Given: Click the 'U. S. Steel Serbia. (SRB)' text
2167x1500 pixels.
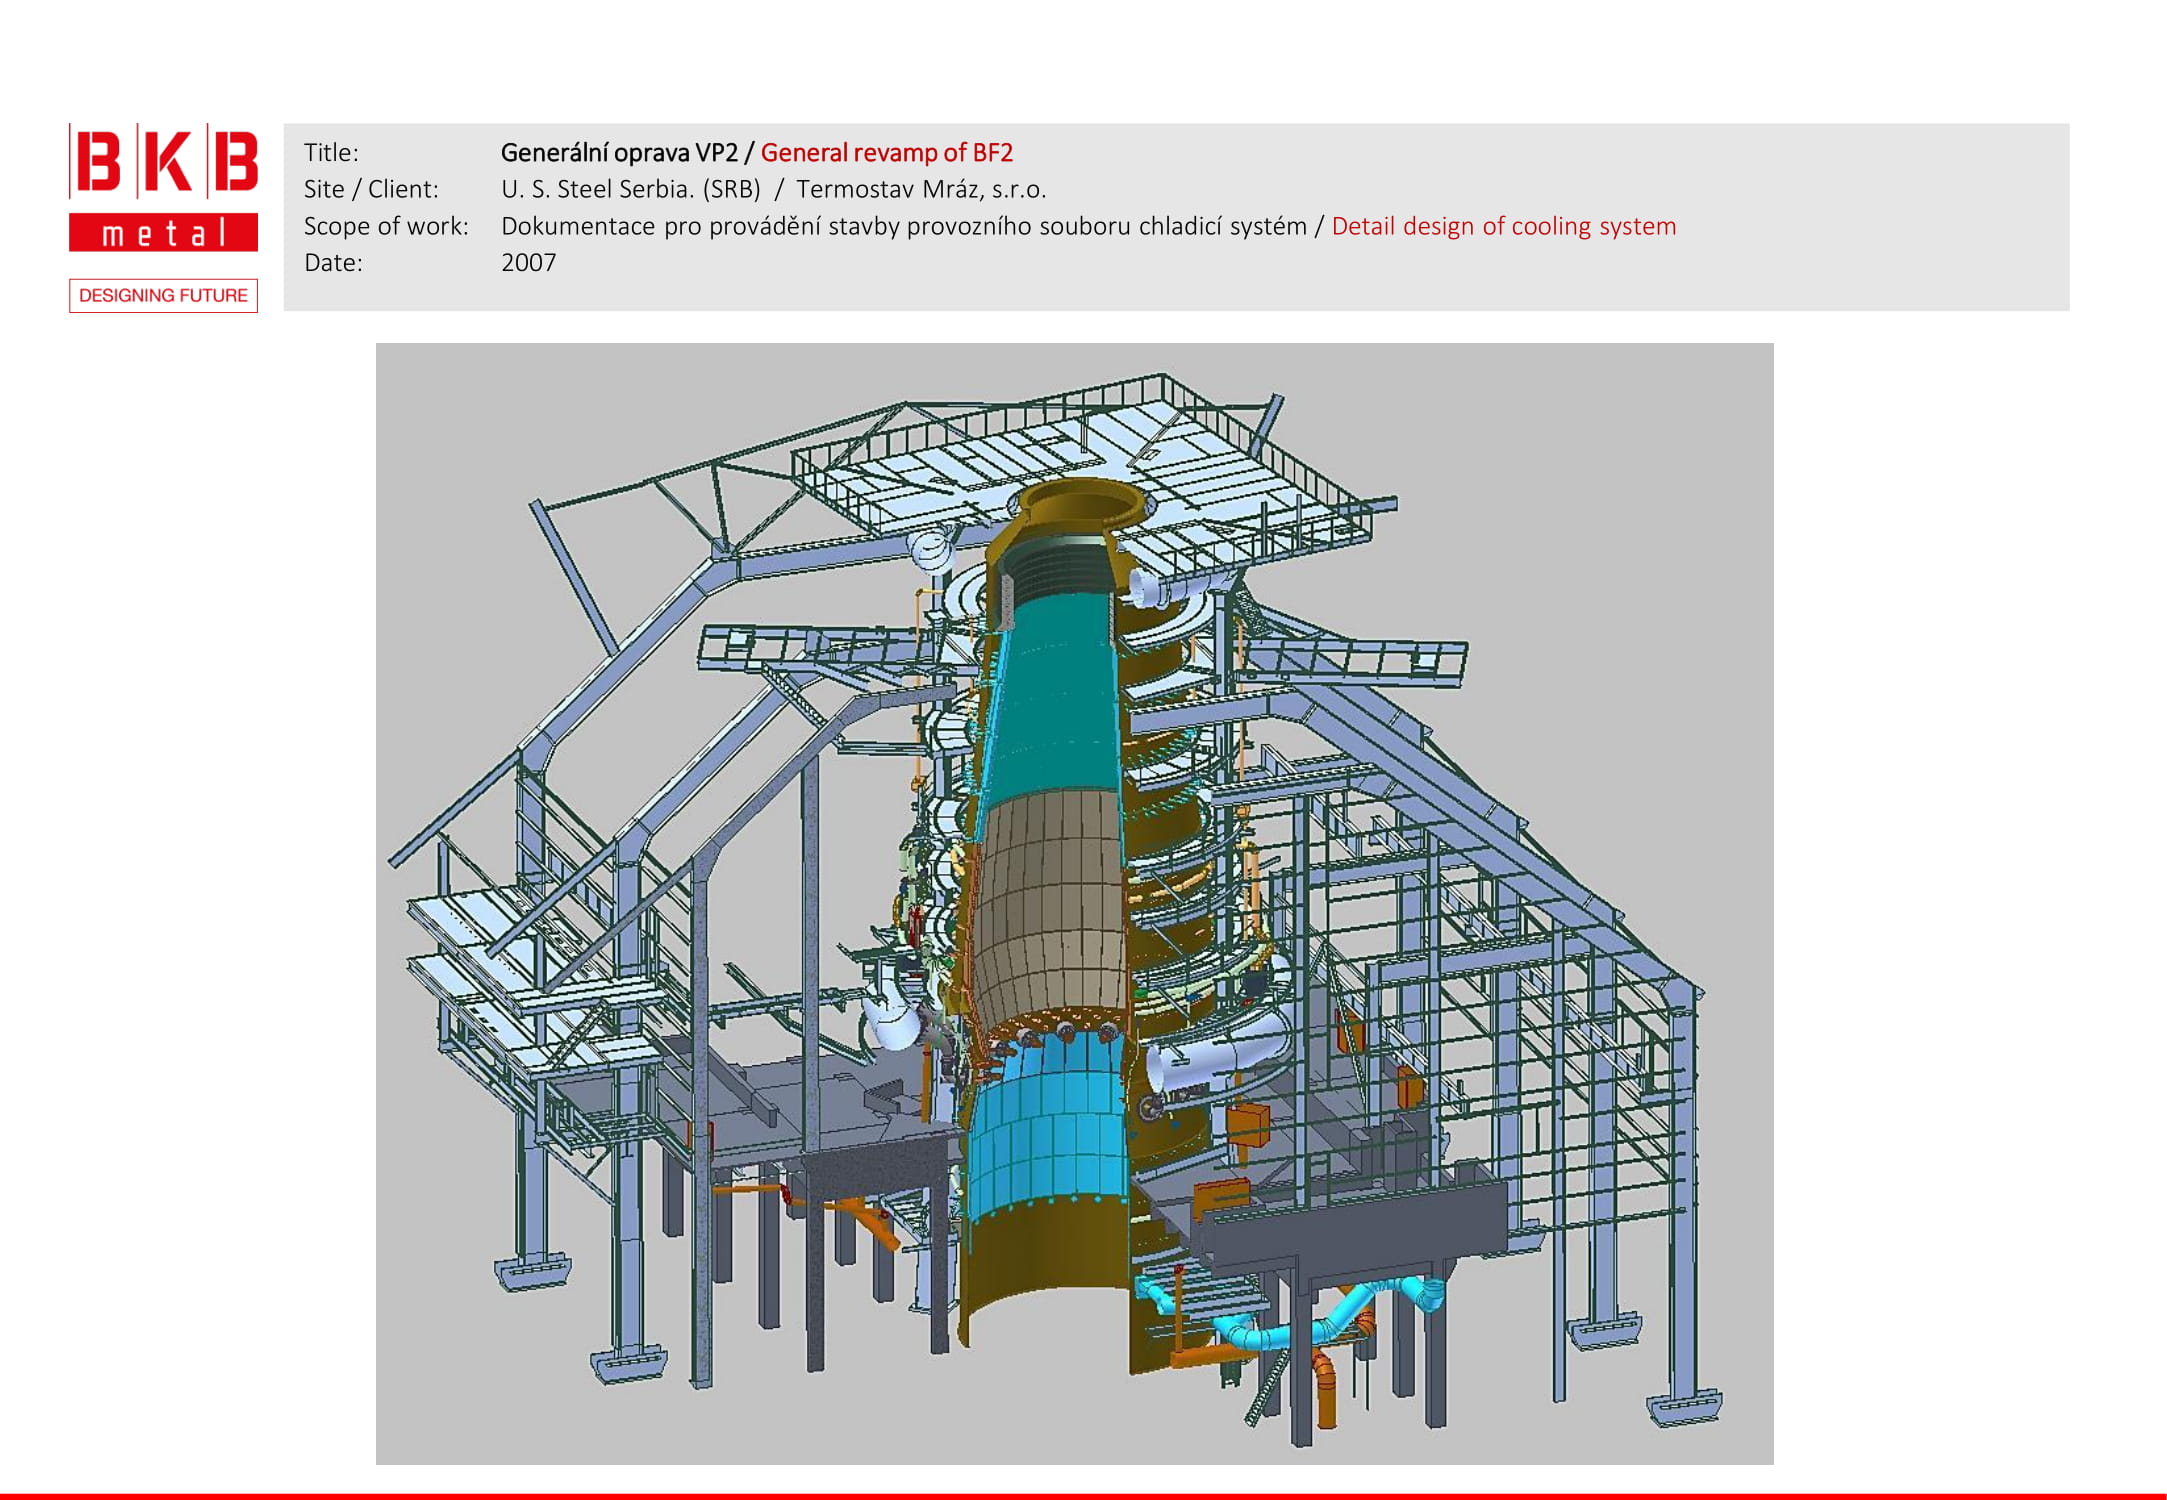Looking at the screenshot, I should click(630, 189).
